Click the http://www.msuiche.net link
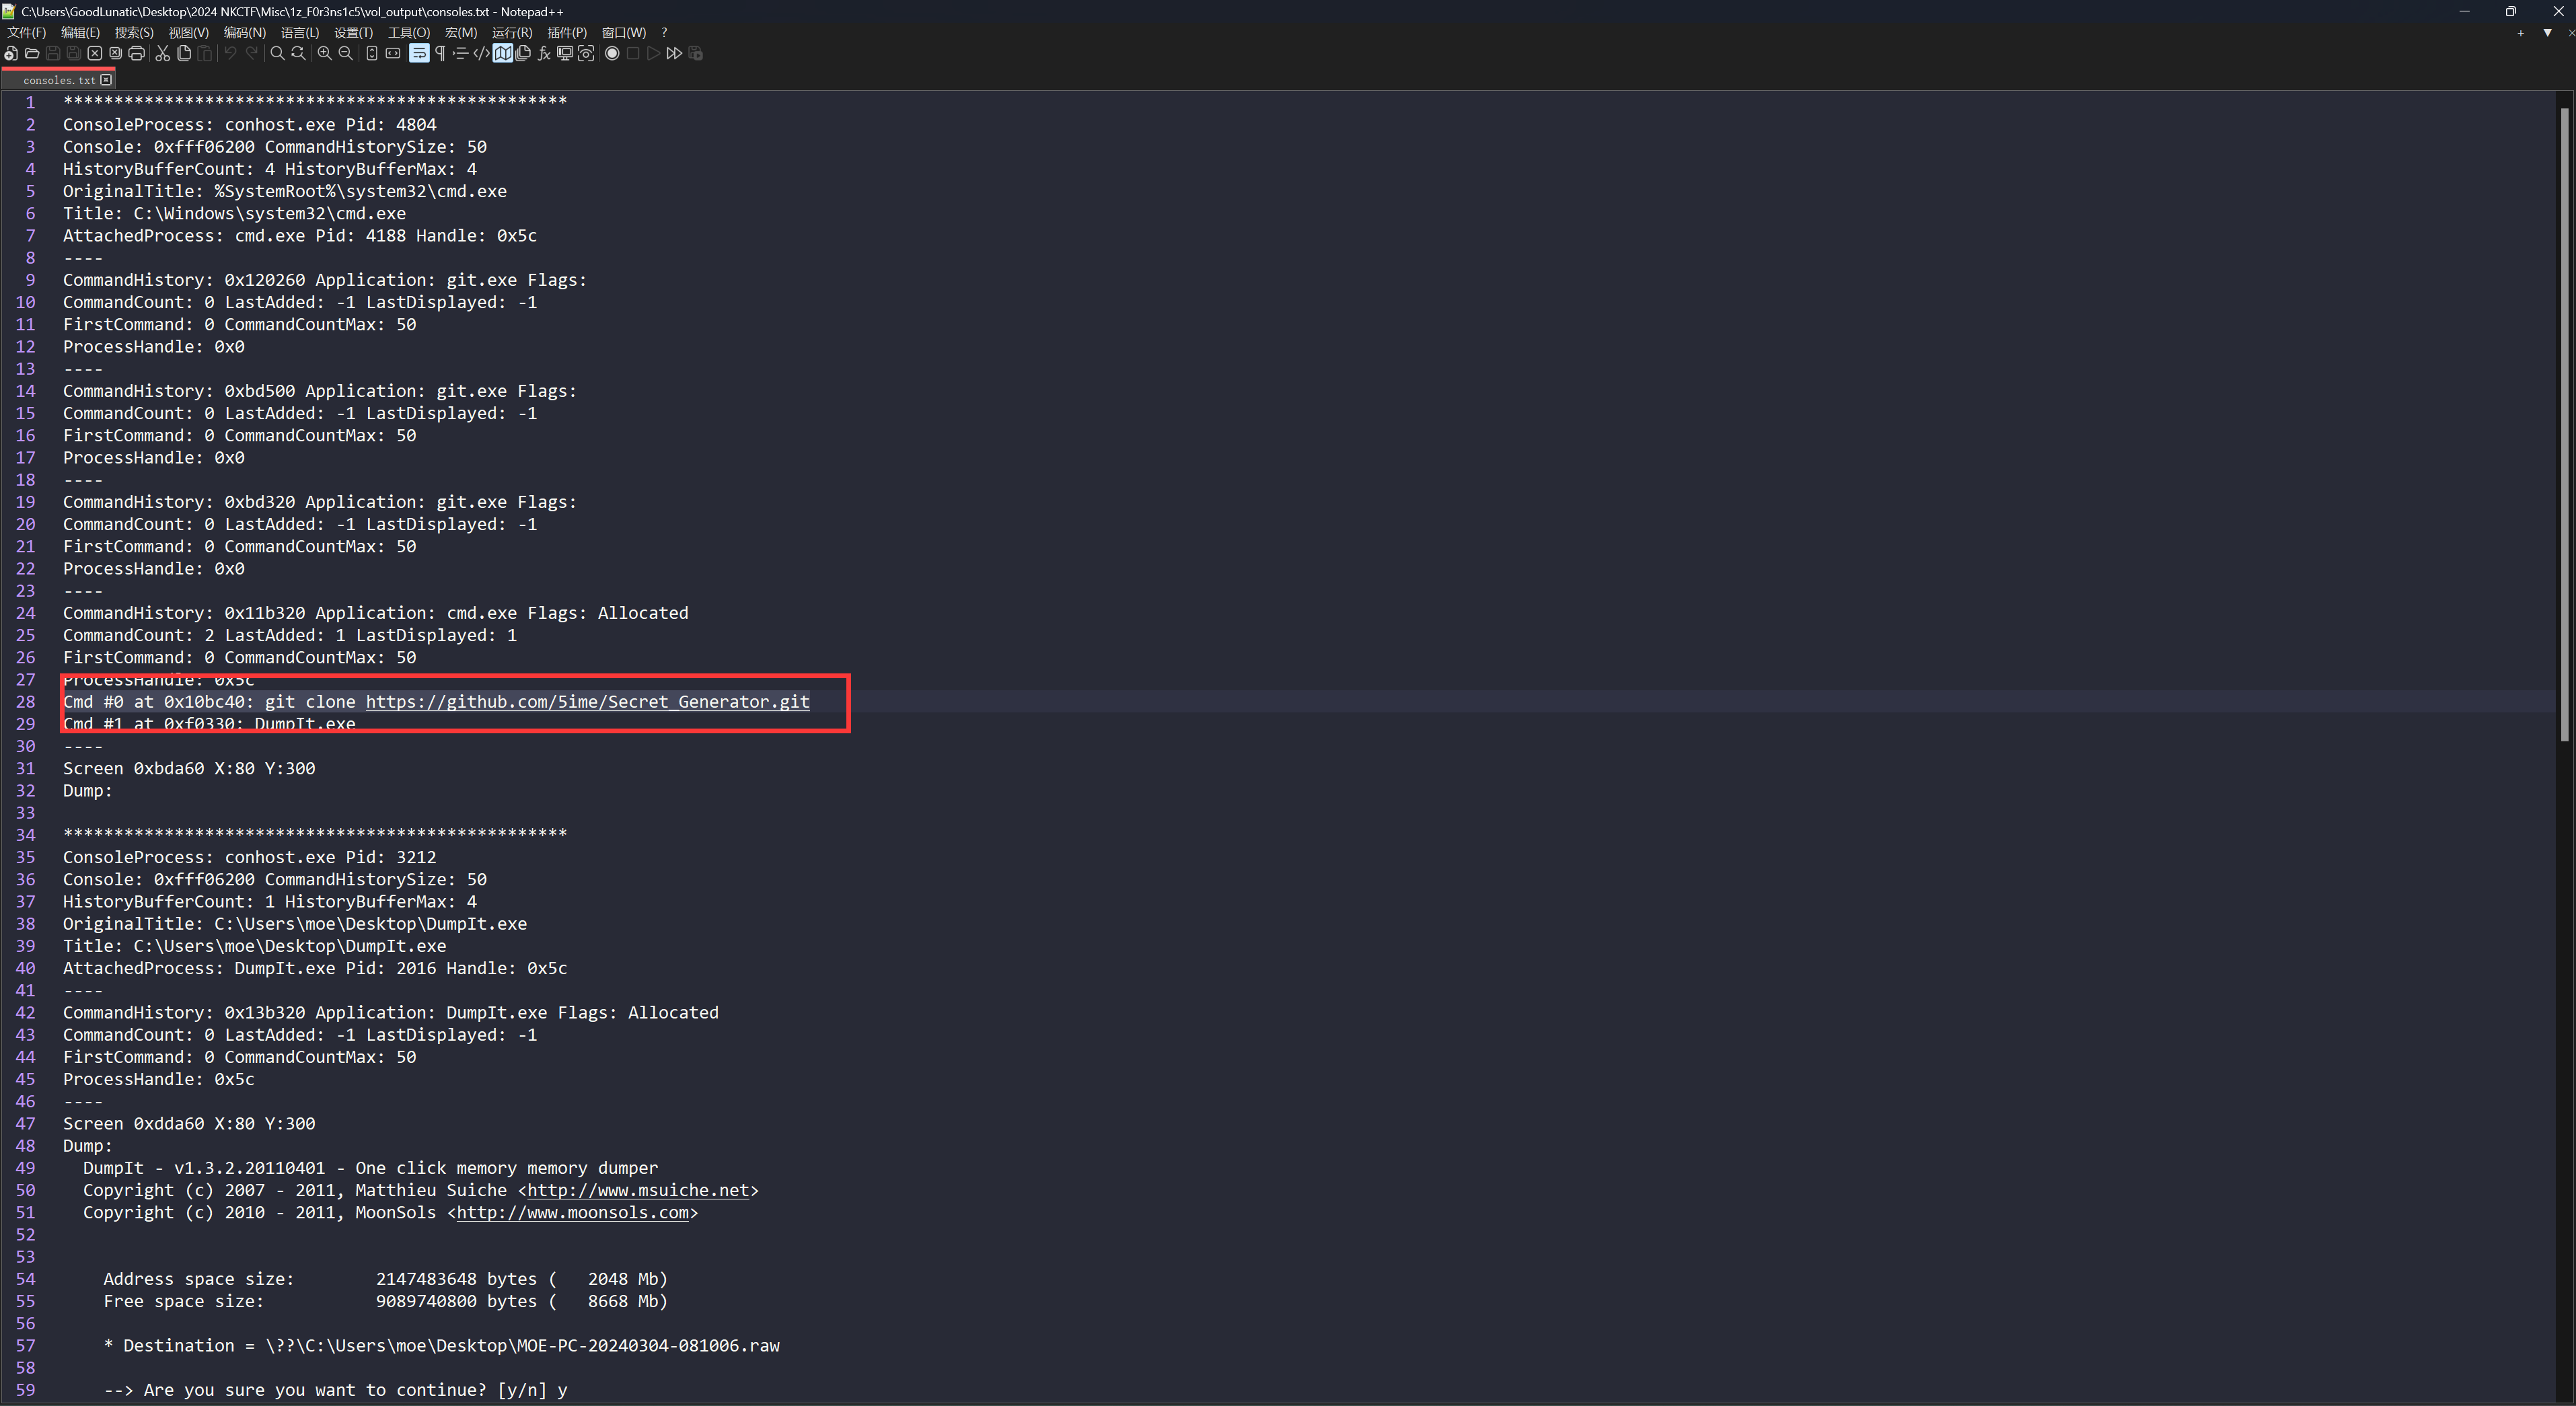This screenshot has height=1406, width=2576. (638, 1190)
